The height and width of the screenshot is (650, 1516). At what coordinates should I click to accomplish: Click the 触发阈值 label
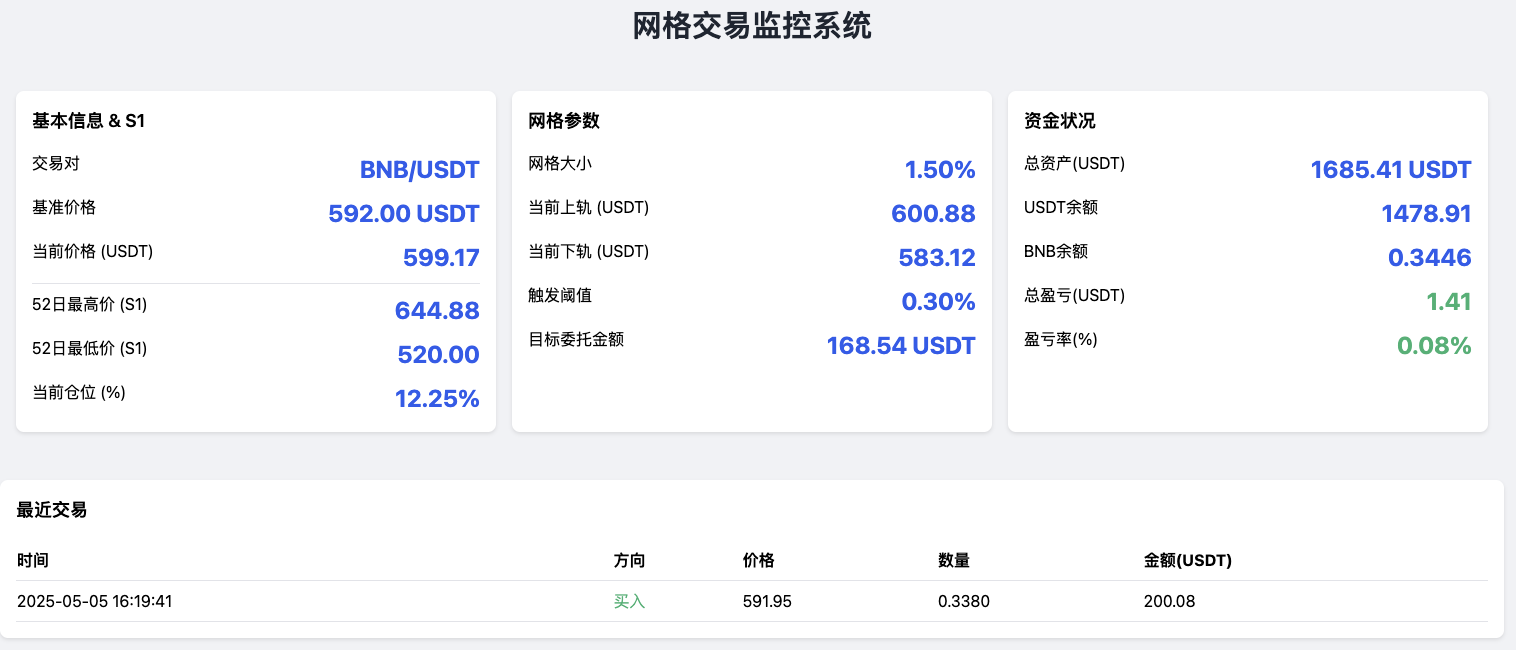560,295
